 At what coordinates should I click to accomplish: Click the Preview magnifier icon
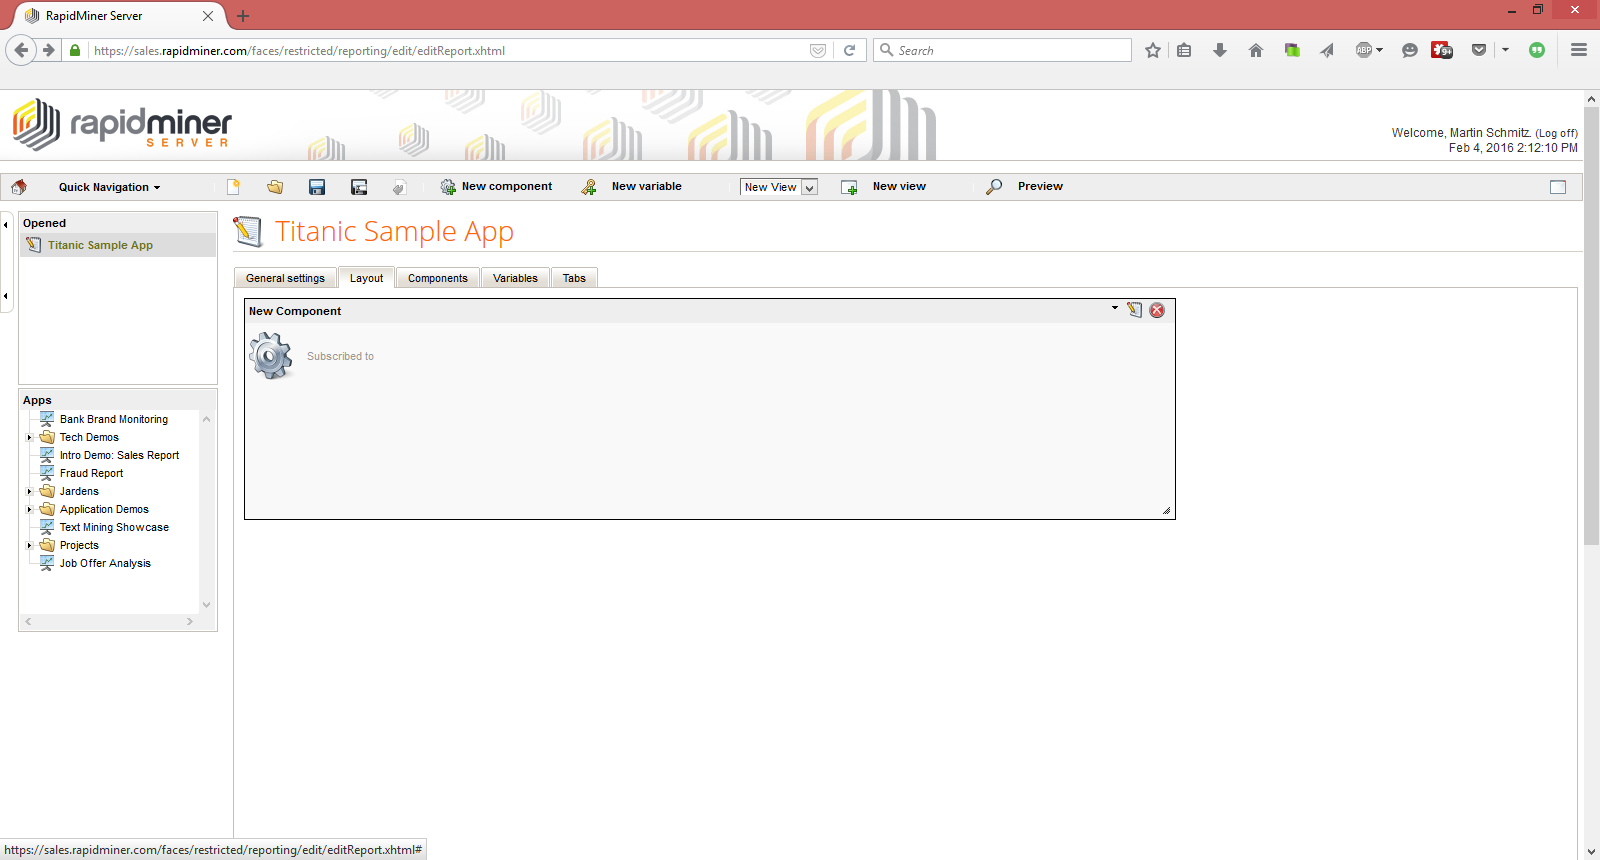[x=994, y=187]
